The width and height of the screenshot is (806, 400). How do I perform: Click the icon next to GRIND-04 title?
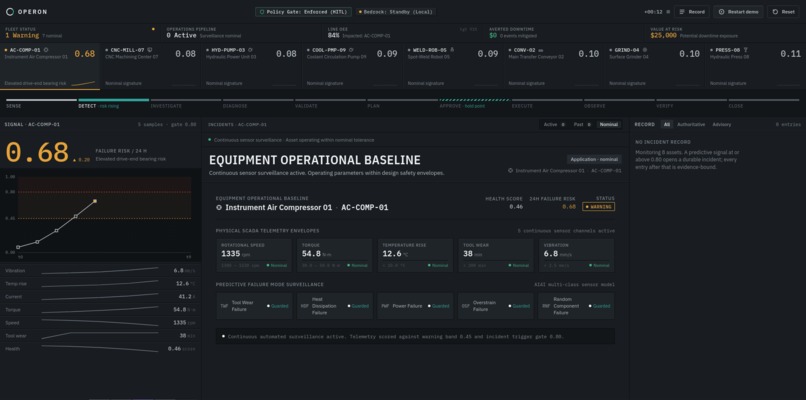pyautogui.click(x=645, y=50)
